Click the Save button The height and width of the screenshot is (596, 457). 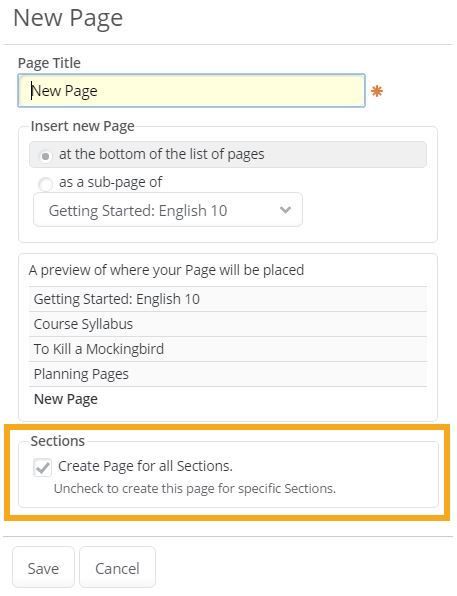pyautogui.click(x=43, y=567)
